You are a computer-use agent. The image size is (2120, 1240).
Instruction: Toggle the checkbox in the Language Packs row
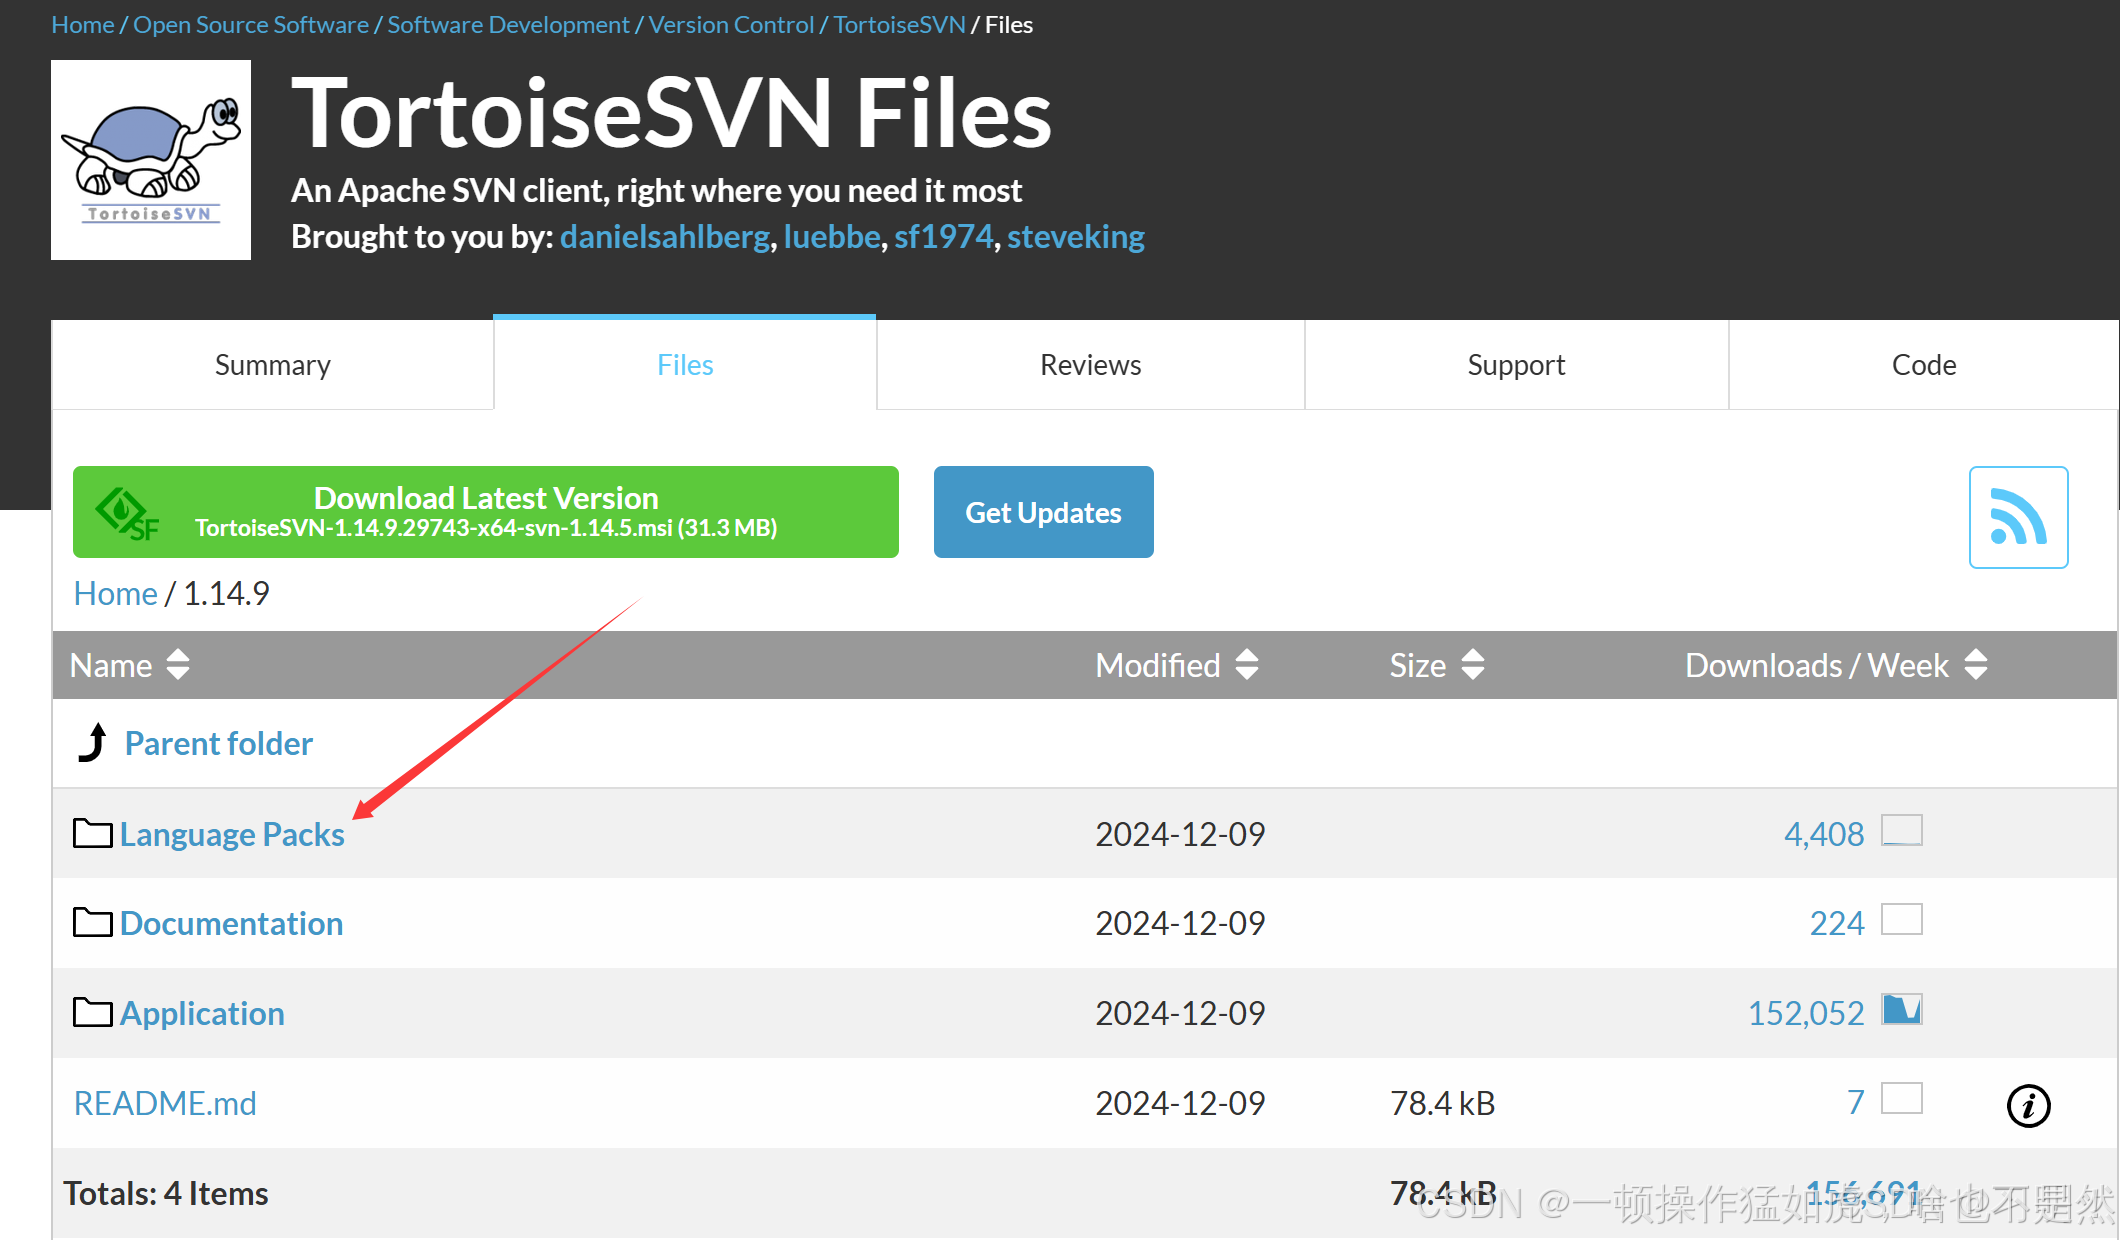[x=1903, y=830]
